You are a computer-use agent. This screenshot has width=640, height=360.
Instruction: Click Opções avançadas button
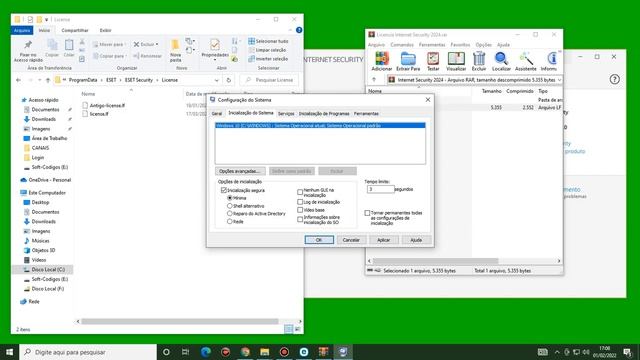click(x=240, y=171)
